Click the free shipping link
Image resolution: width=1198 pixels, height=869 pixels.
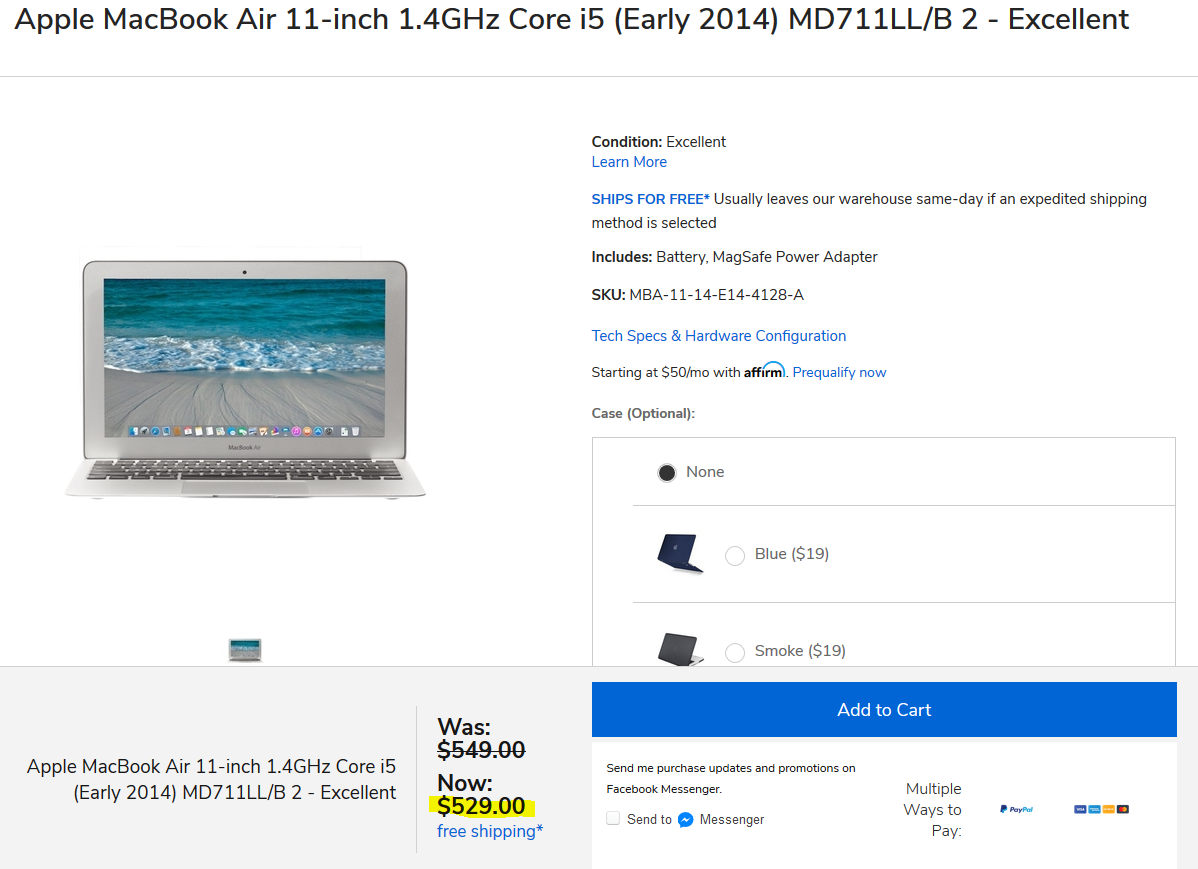(489, 831)
